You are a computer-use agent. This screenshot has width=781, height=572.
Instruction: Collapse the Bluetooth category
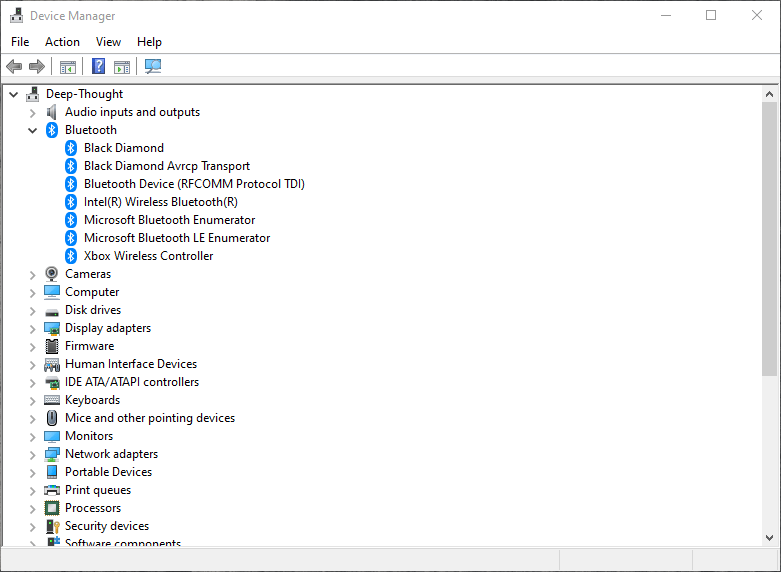point(33,131)
